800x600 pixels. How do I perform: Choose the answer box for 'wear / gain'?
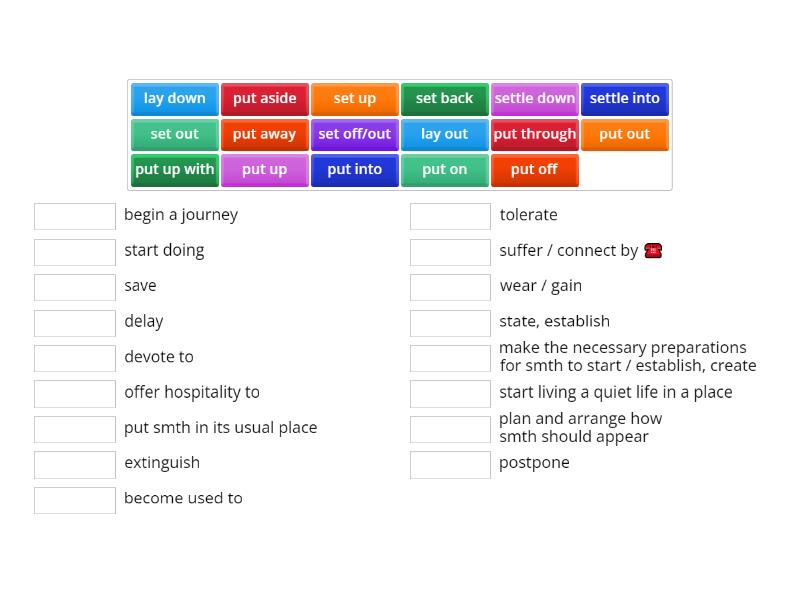pyautogui.click(x=451, y=287)
